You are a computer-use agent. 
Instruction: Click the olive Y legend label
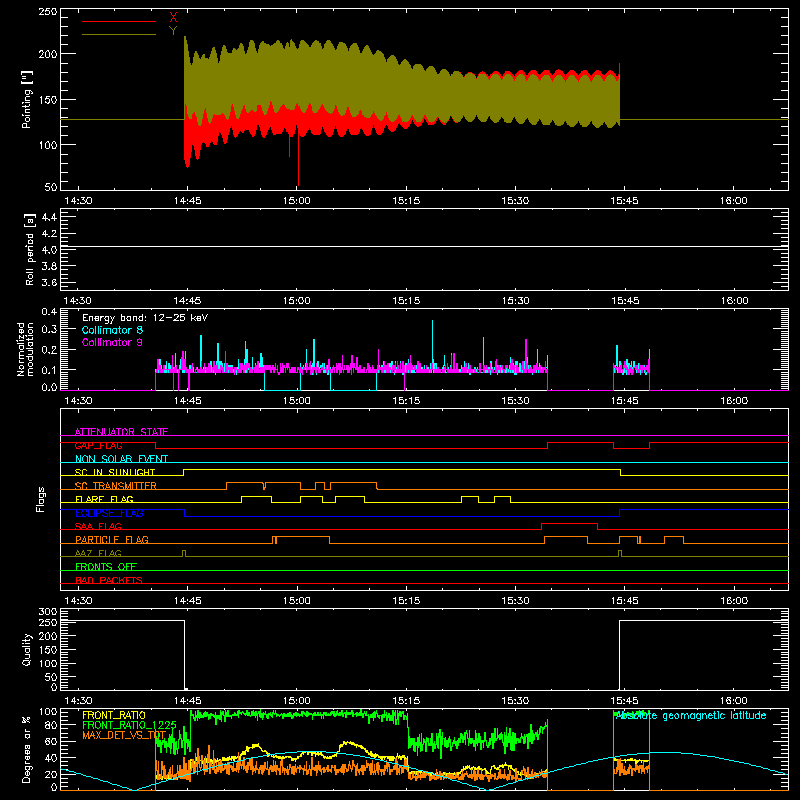pyautogui.click(x=173, y=31)
